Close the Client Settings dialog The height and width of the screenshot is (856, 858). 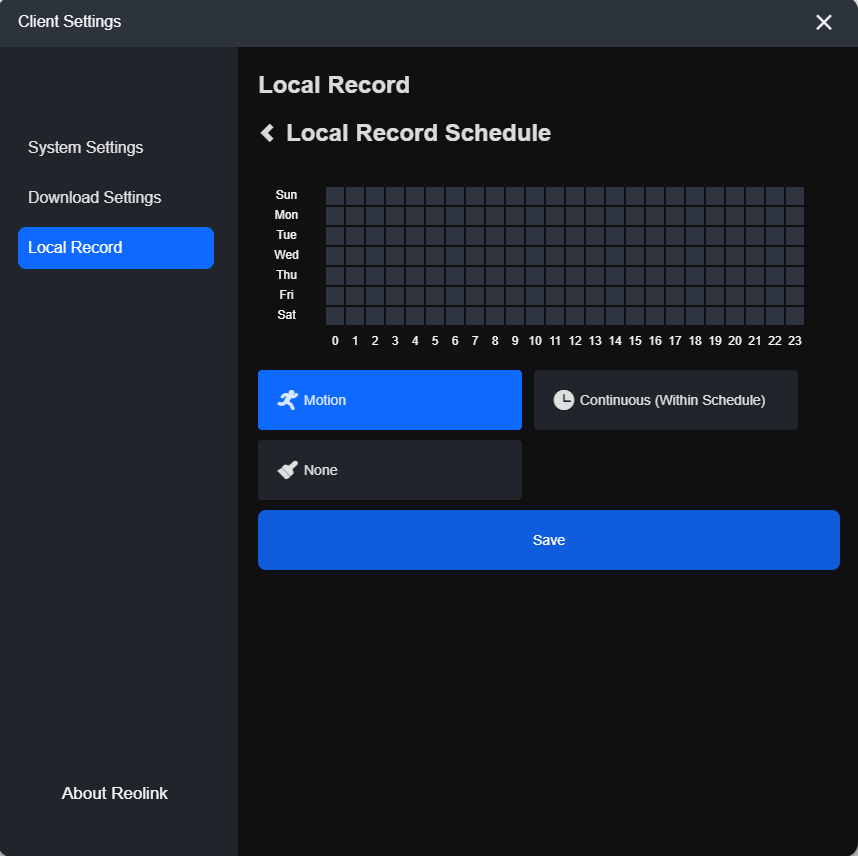click(x=824, y=22)
